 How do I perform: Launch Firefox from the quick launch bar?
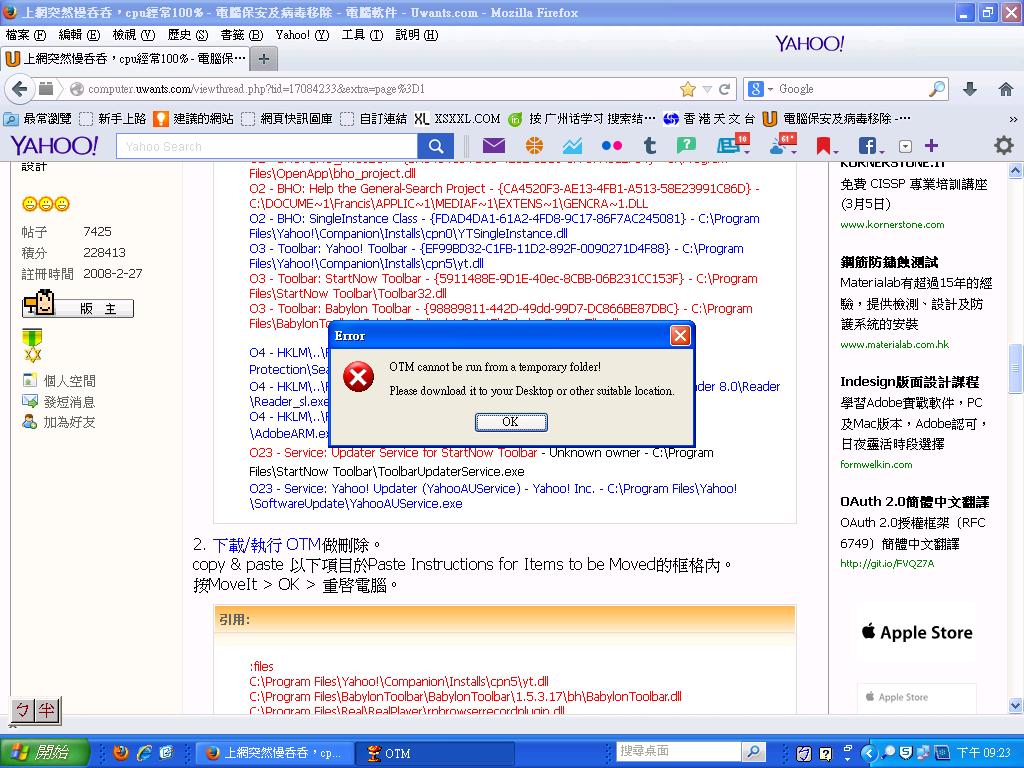tap(120, 753)
